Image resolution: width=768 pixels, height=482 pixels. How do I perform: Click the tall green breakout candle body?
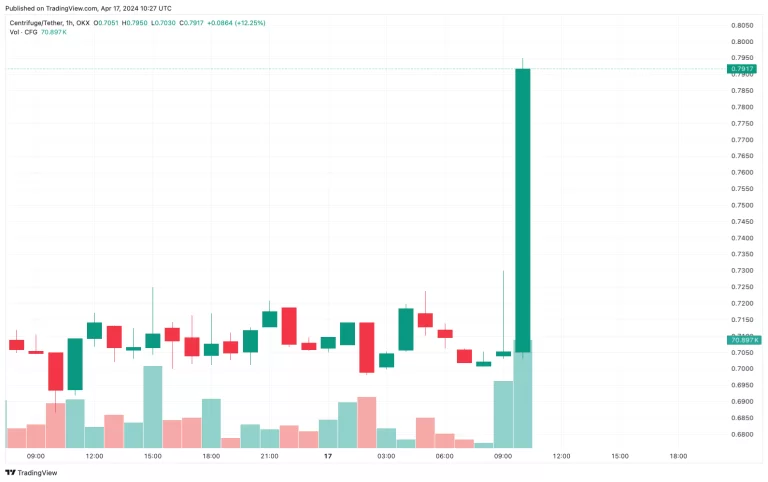(x=522, y=210)
